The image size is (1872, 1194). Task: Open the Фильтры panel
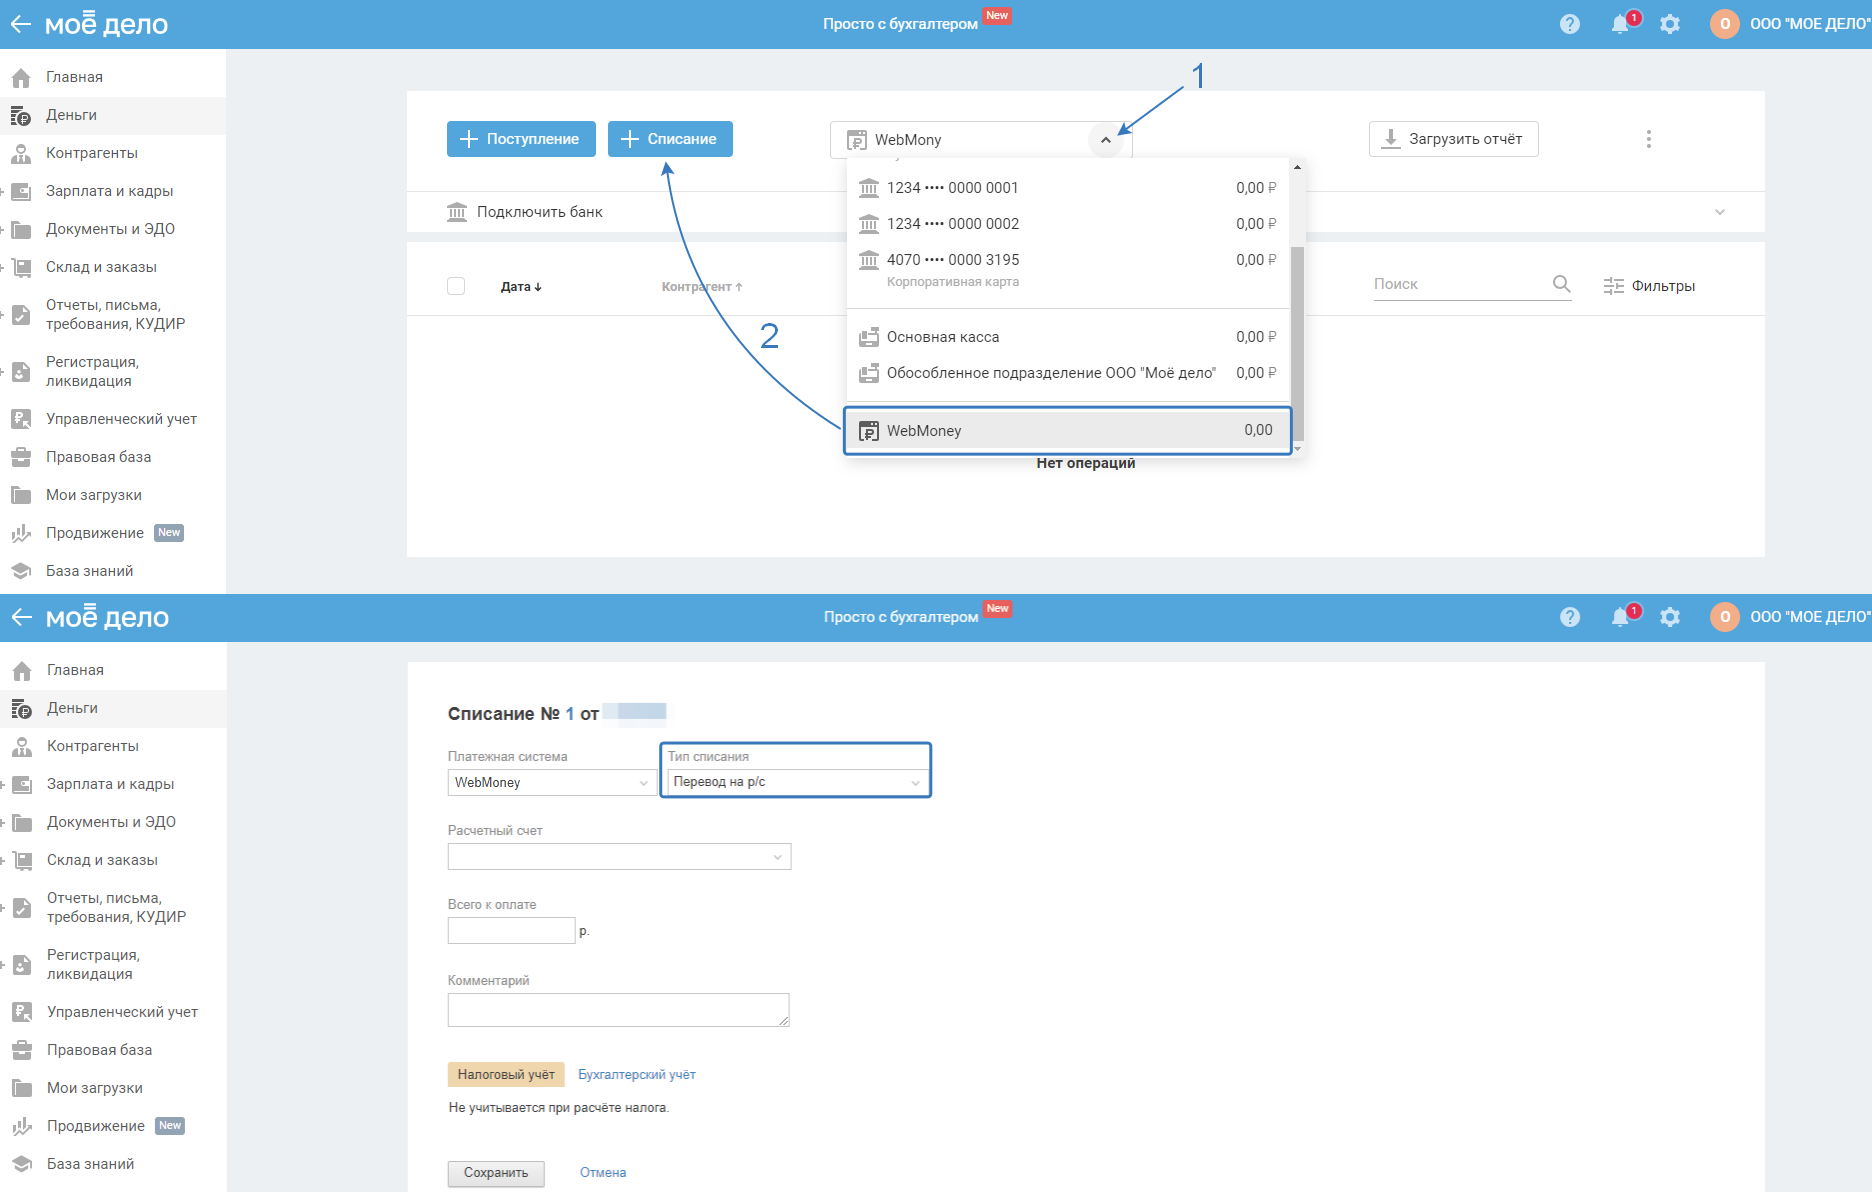click(1649, 286)
